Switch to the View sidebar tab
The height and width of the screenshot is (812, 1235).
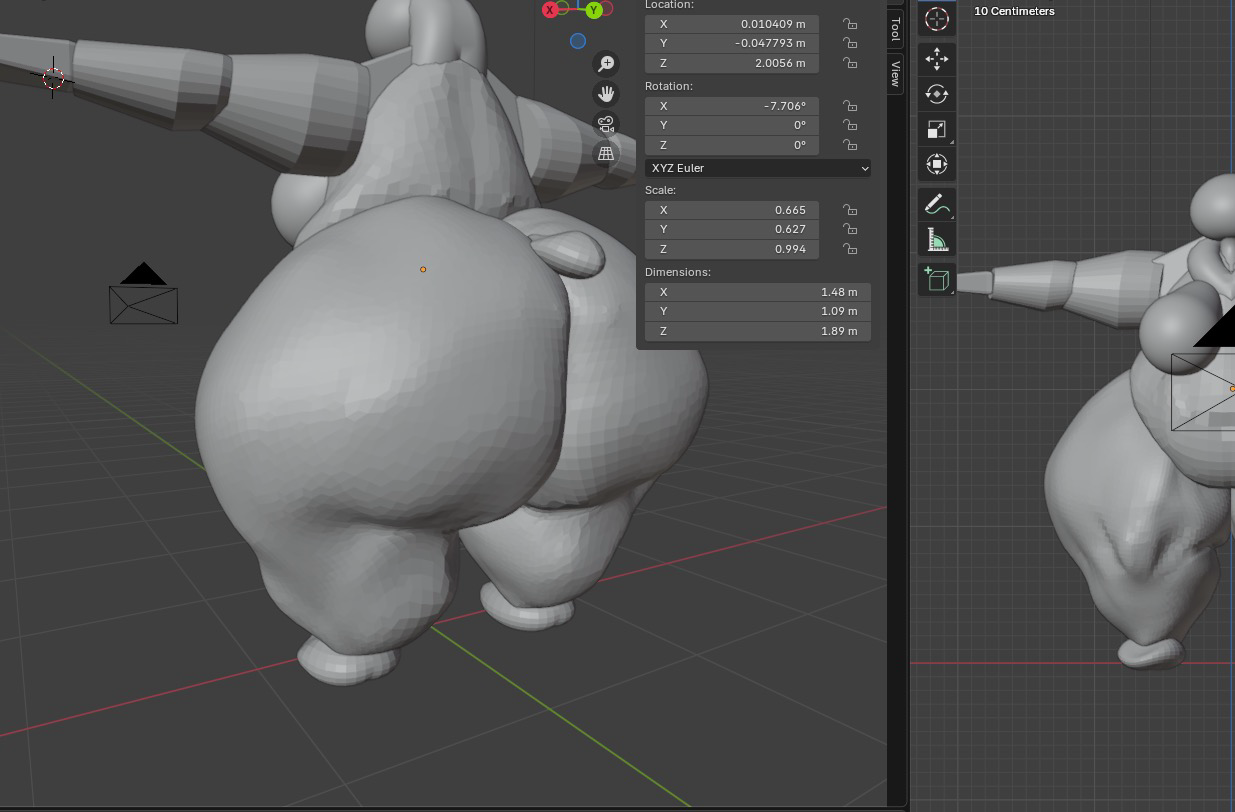pyautogui.click(x=895, y=73)
